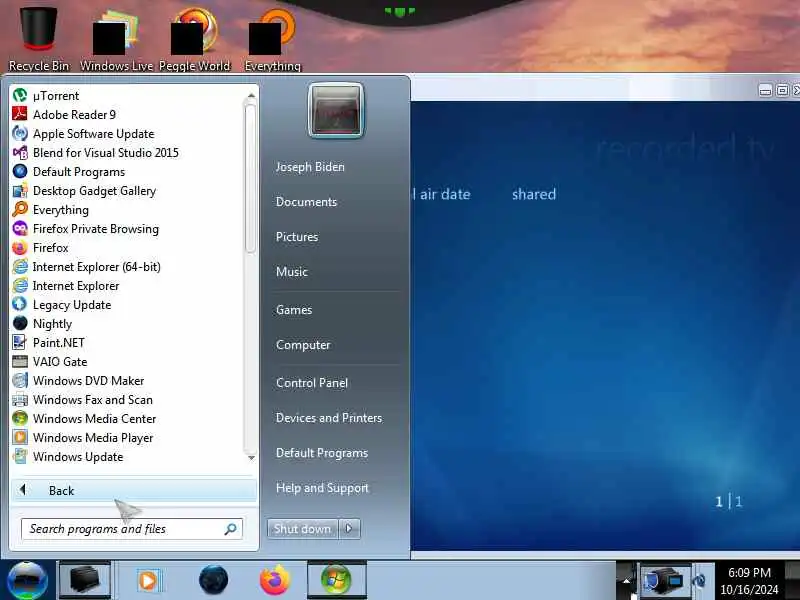Select Peggle World desktop shortcut

point(194,38)
